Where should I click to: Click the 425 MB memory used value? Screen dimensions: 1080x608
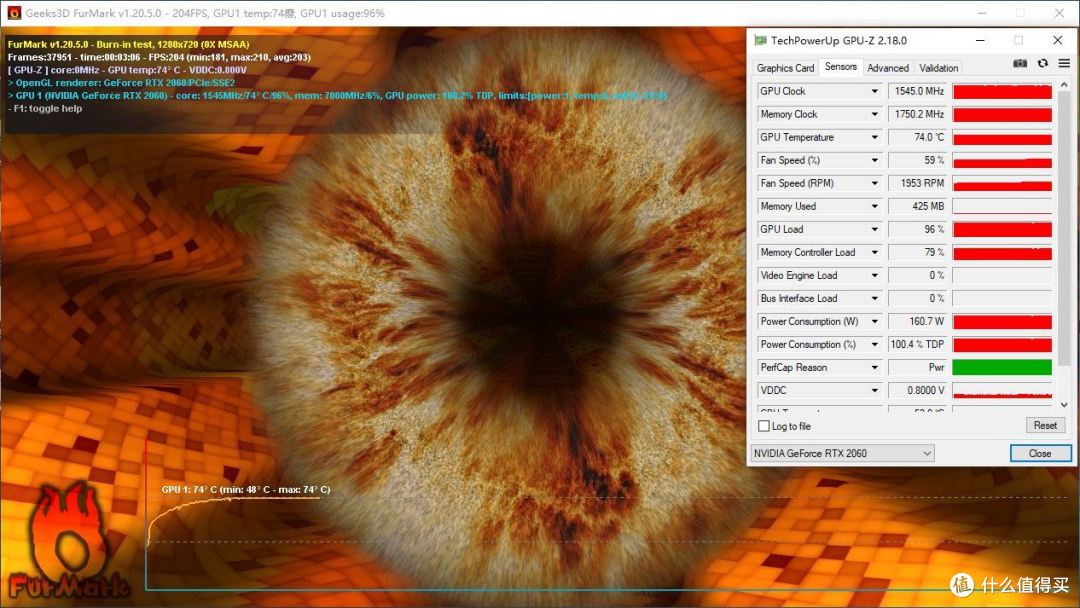click(918, 206)
